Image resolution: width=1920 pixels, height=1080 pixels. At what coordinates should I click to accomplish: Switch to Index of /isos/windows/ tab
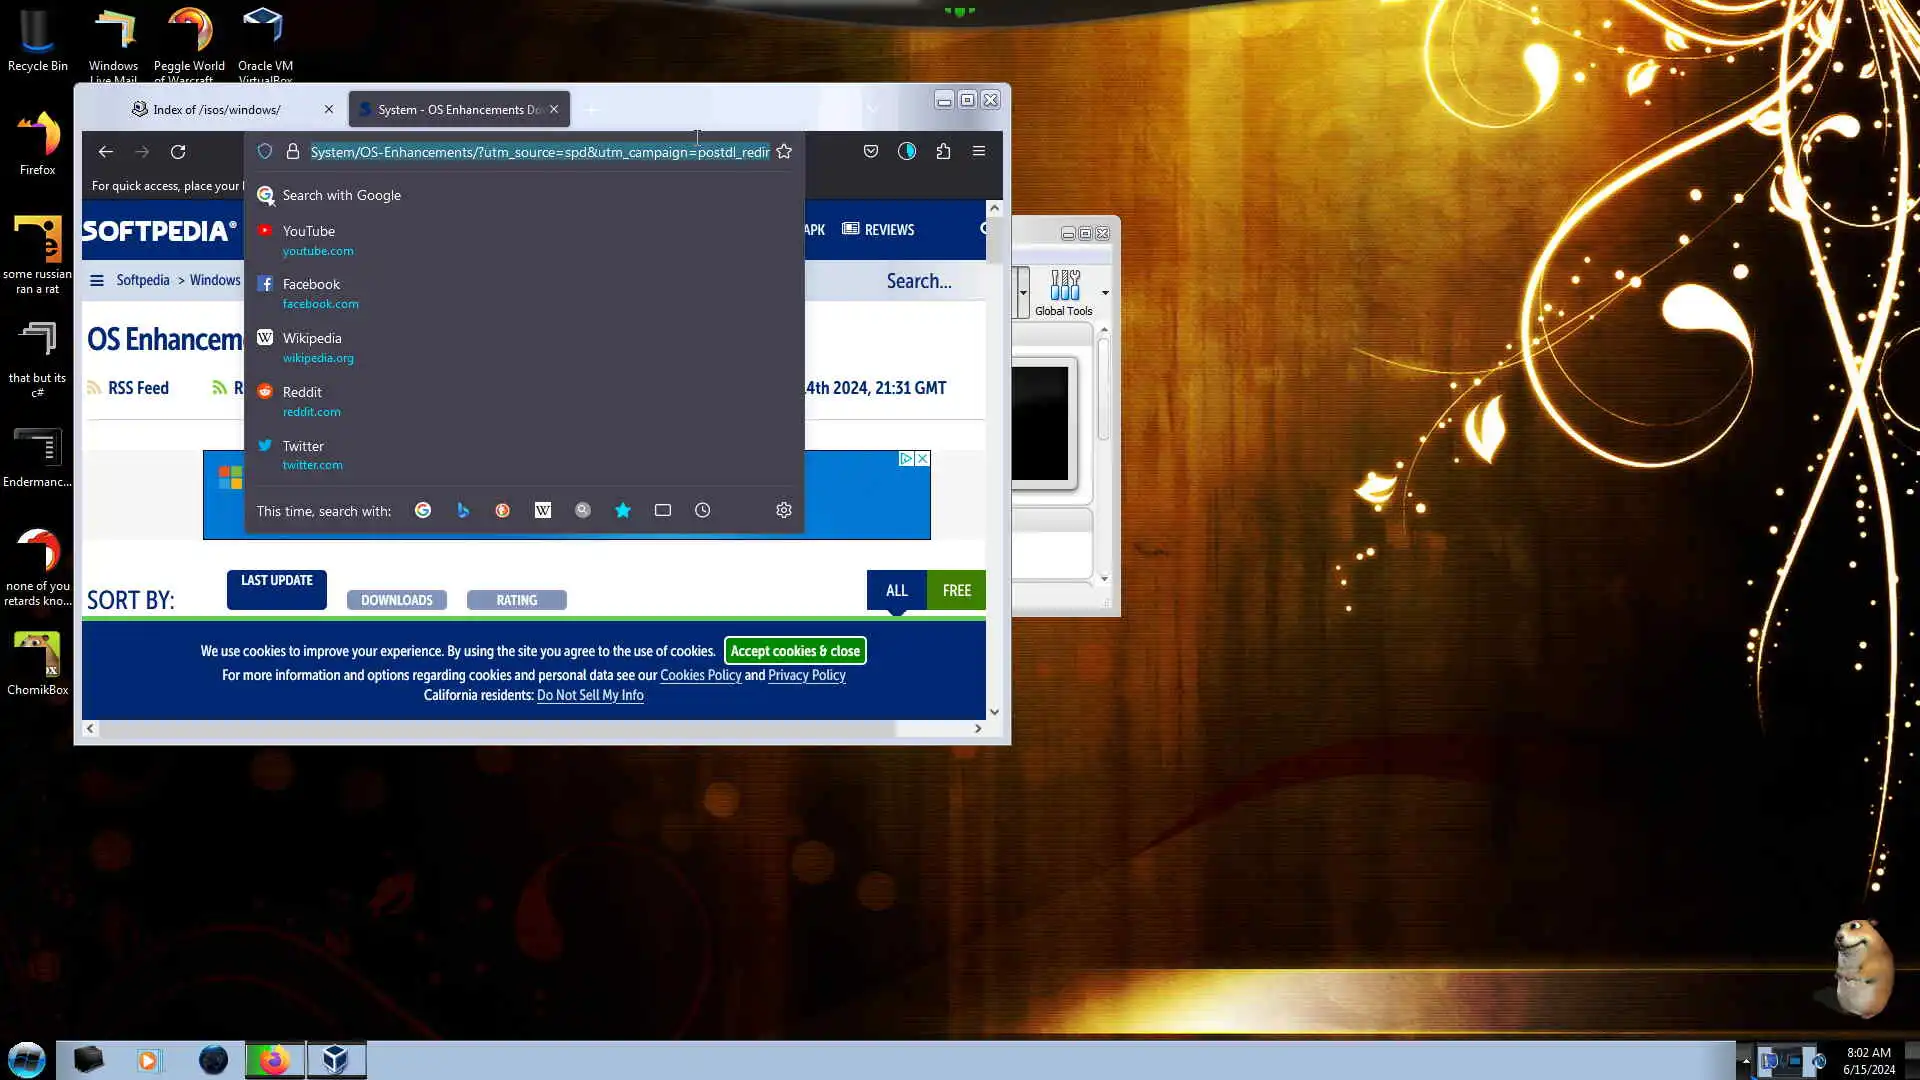(x=217, y=110)
